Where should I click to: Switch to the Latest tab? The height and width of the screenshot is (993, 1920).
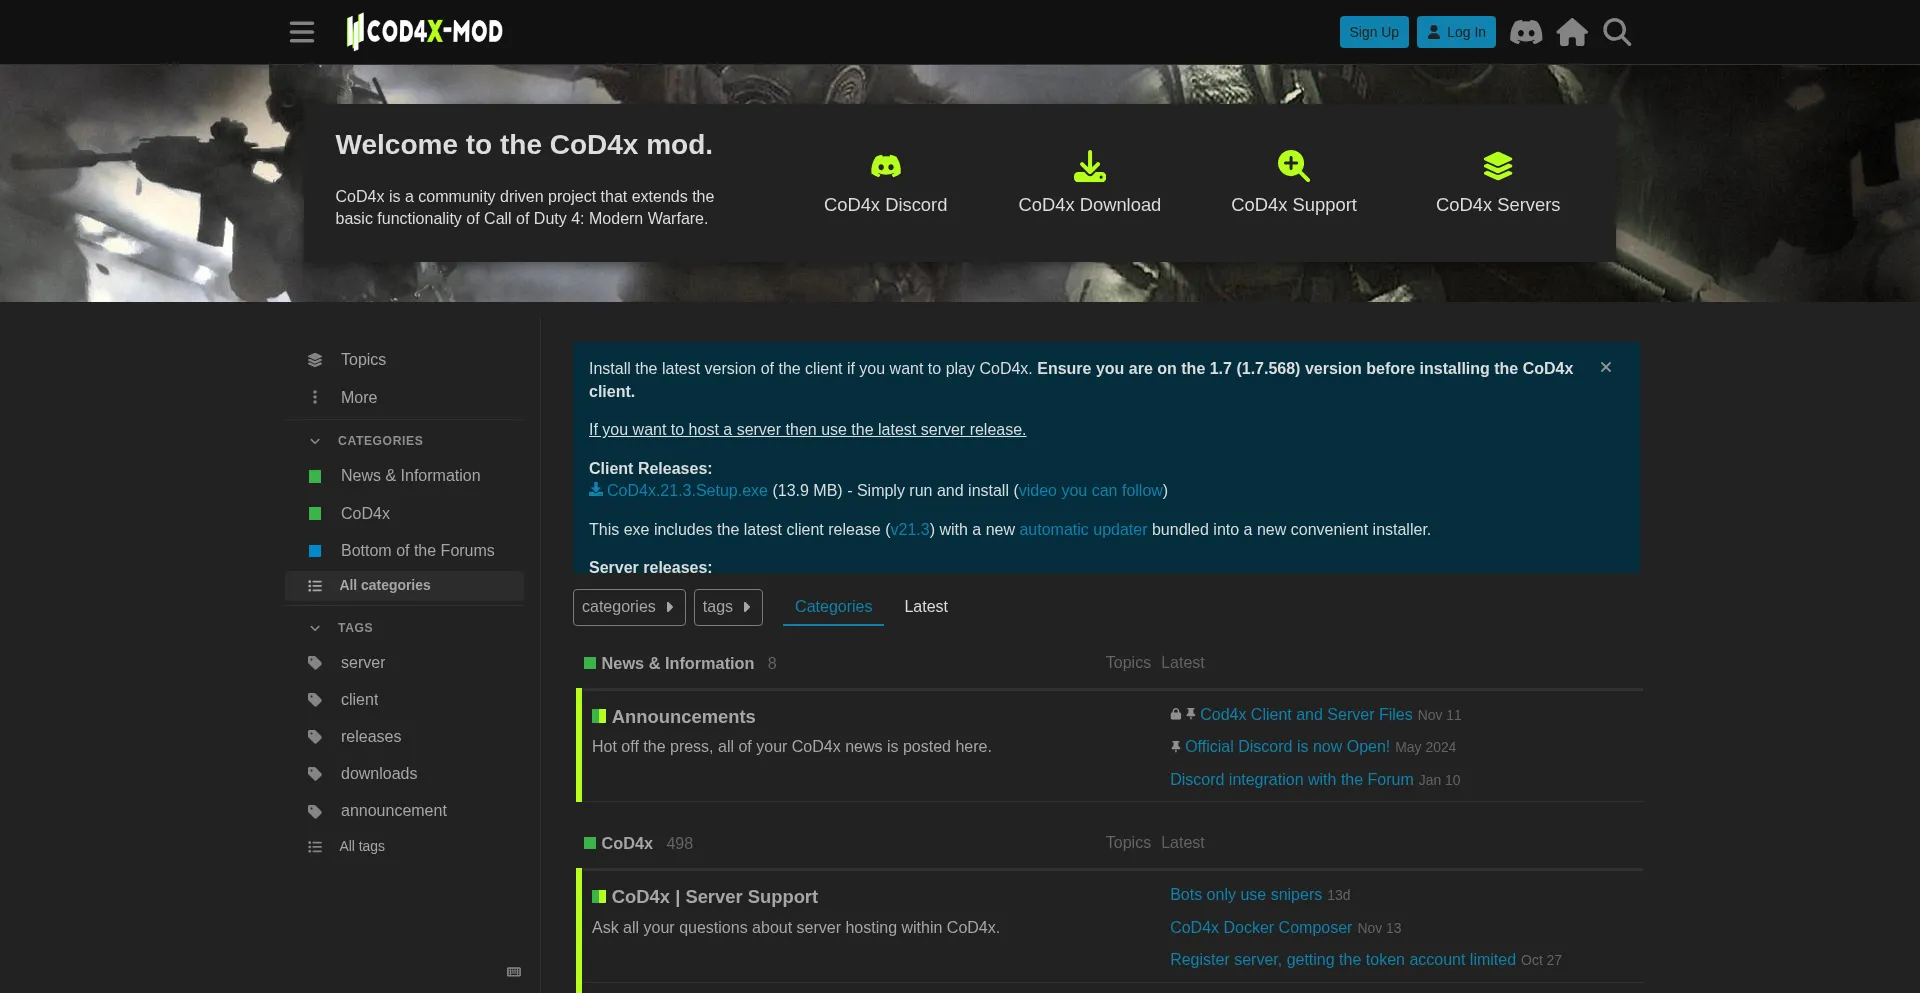point(925,606)
